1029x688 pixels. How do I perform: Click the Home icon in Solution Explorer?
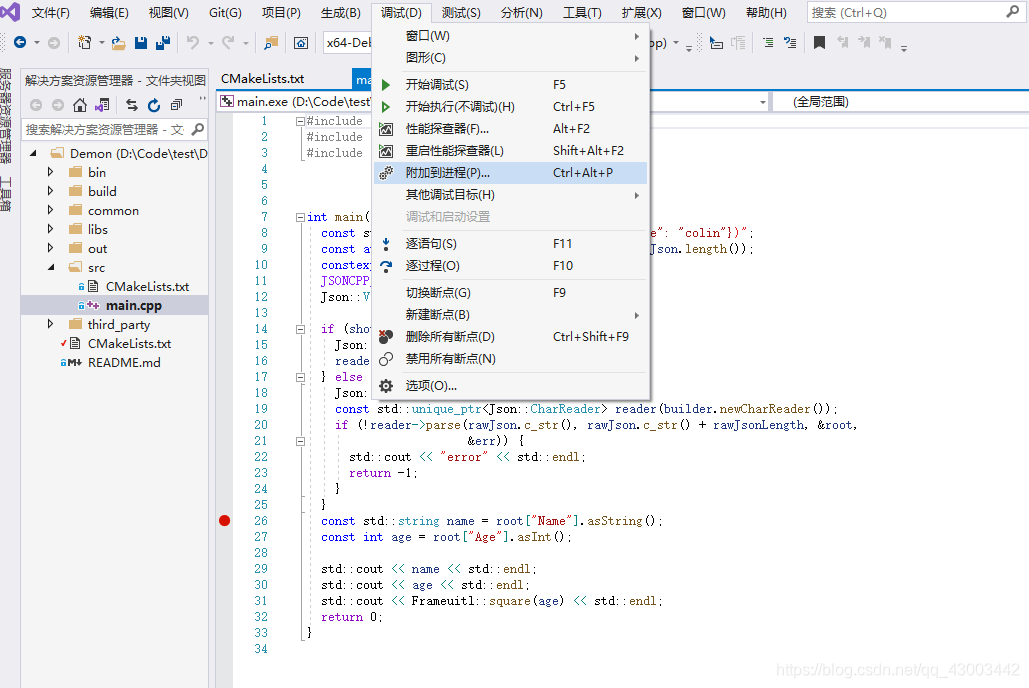tap(79, 105)
